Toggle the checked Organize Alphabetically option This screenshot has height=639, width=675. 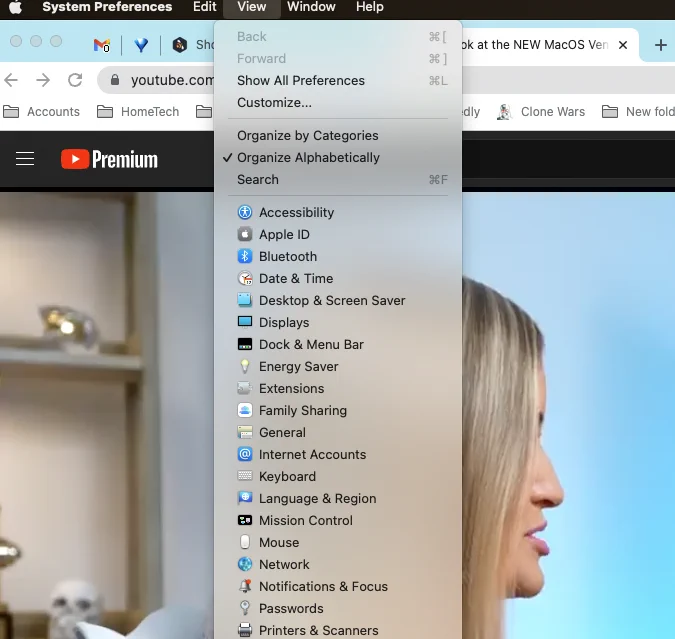[338, 157]
